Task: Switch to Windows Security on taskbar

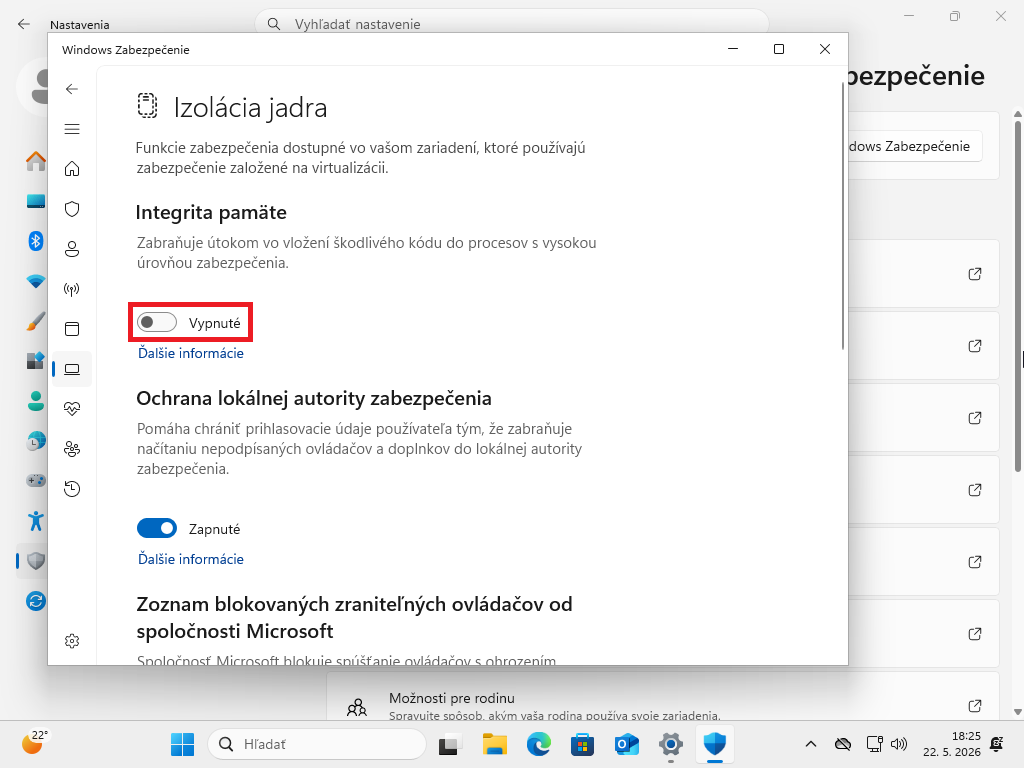Action: pos(715,744)
